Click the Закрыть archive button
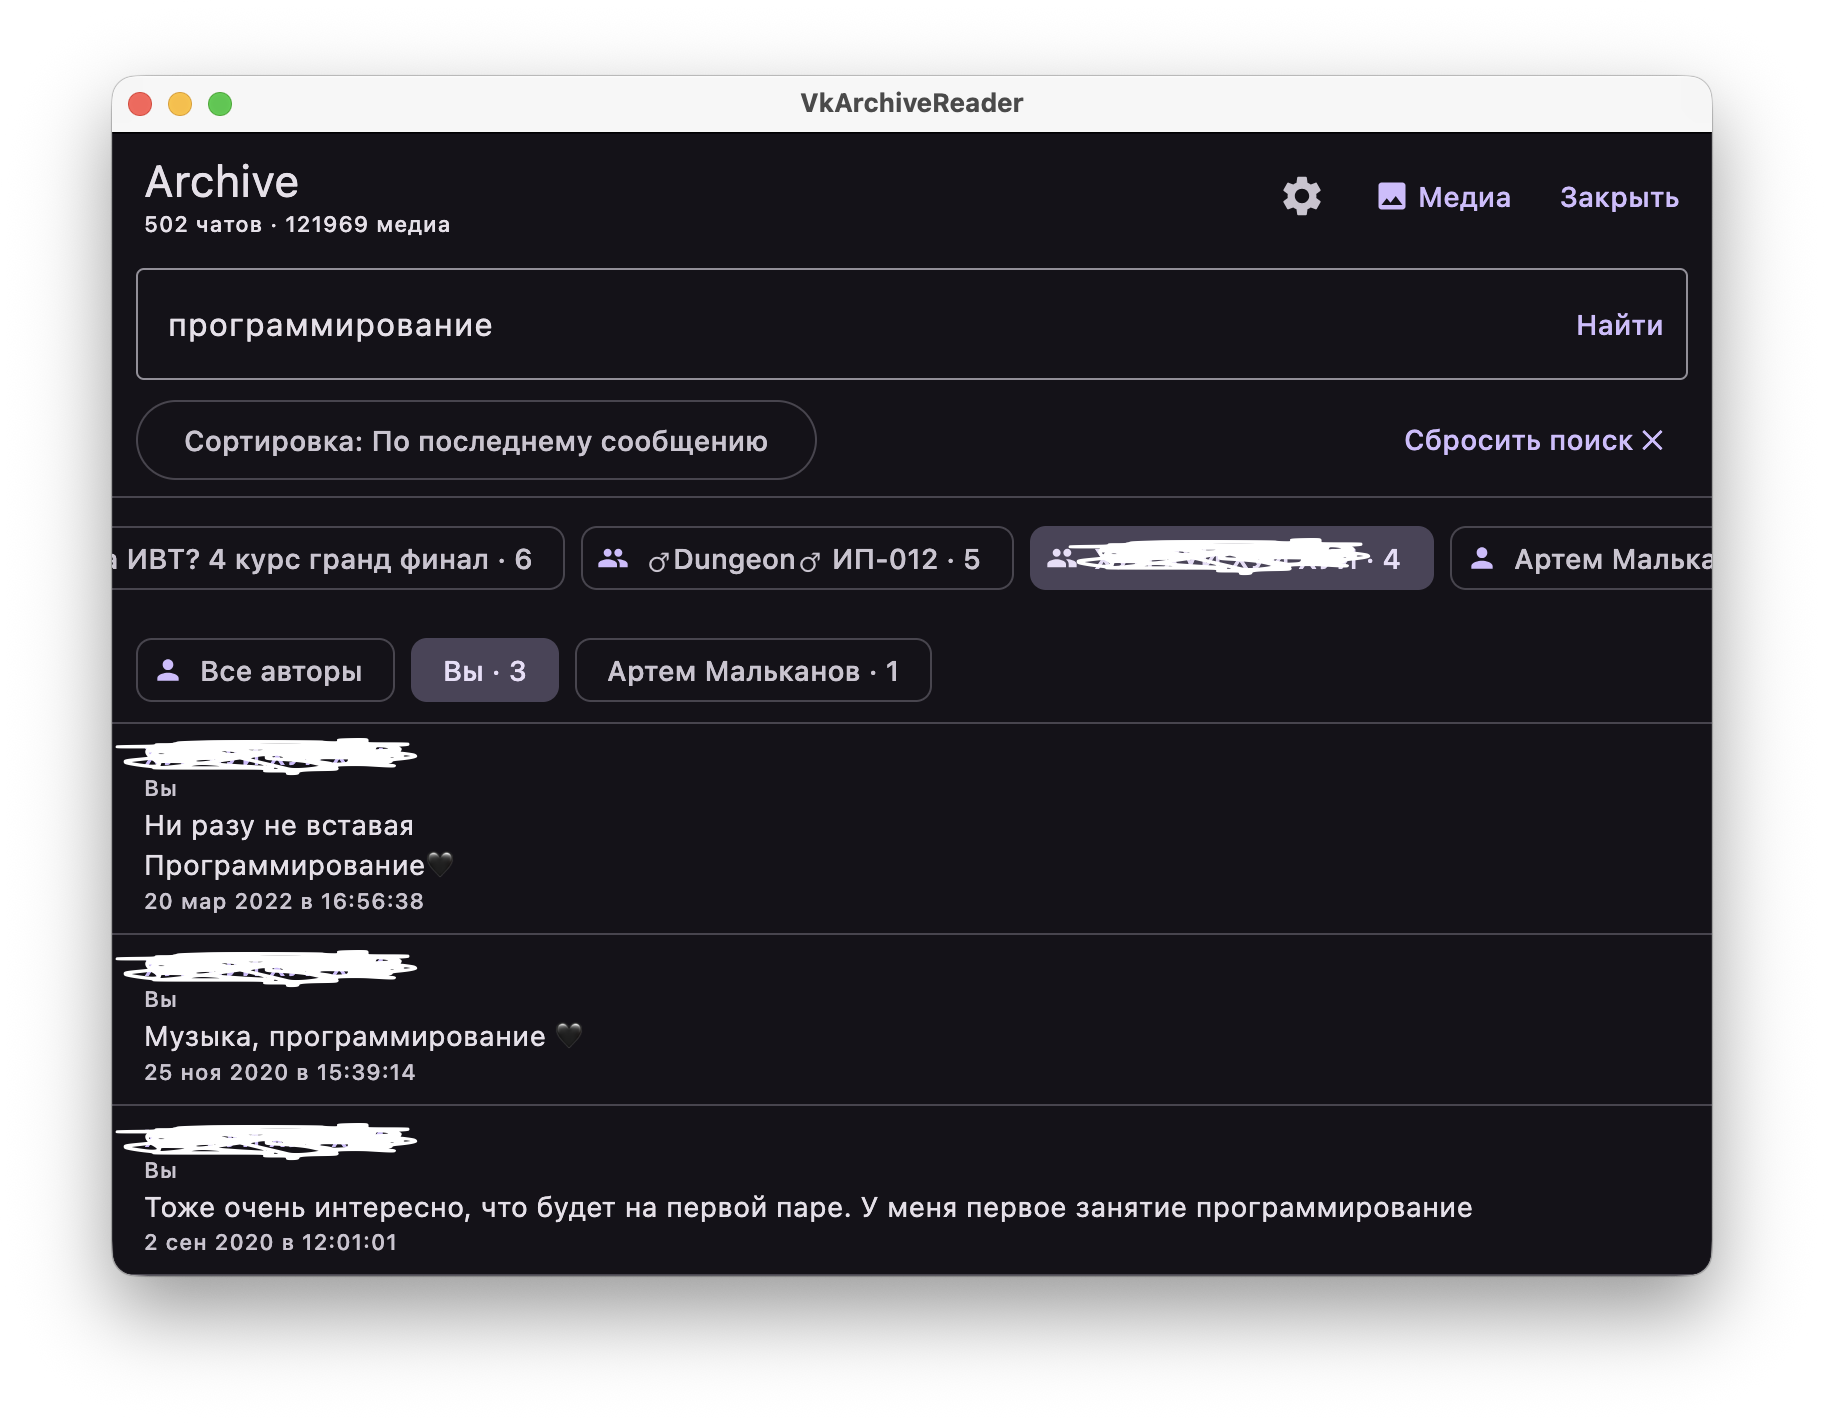1824x1424 pixels. click(1619, 196)
